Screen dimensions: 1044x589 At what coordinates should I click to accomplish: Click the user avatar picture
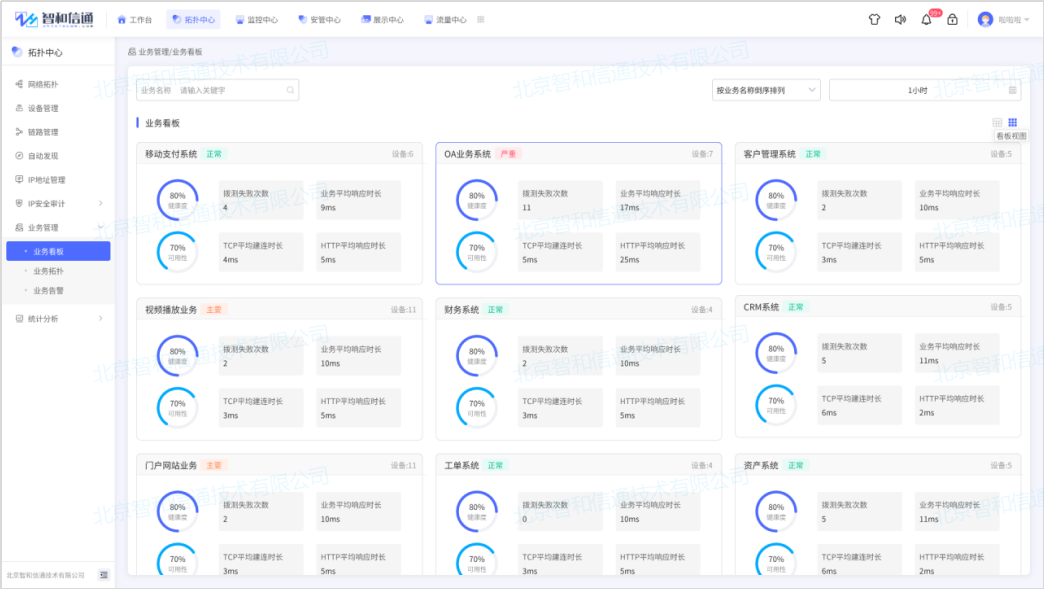985,19
